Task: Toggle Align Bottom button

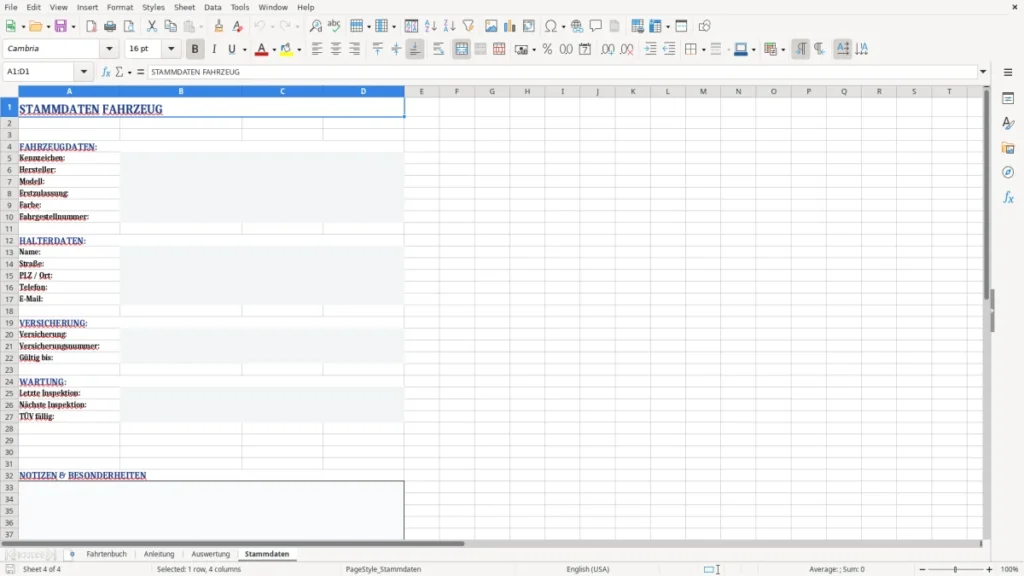Action: 415,49
